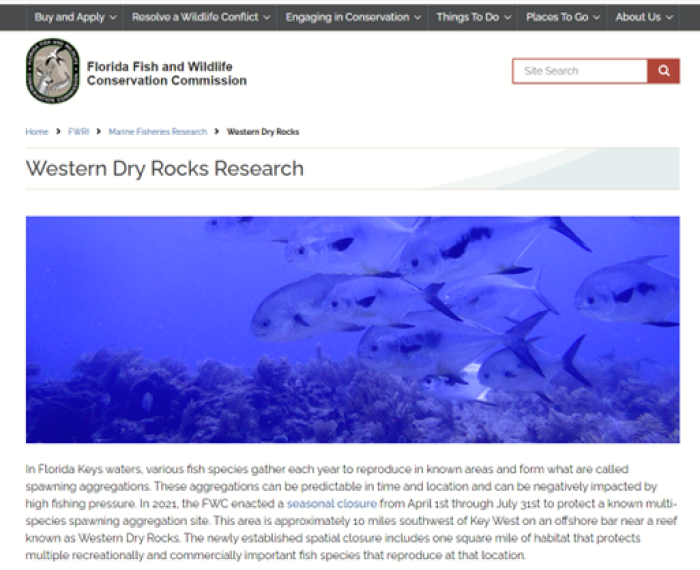Follow the seasonal closure link

[332, 503]
